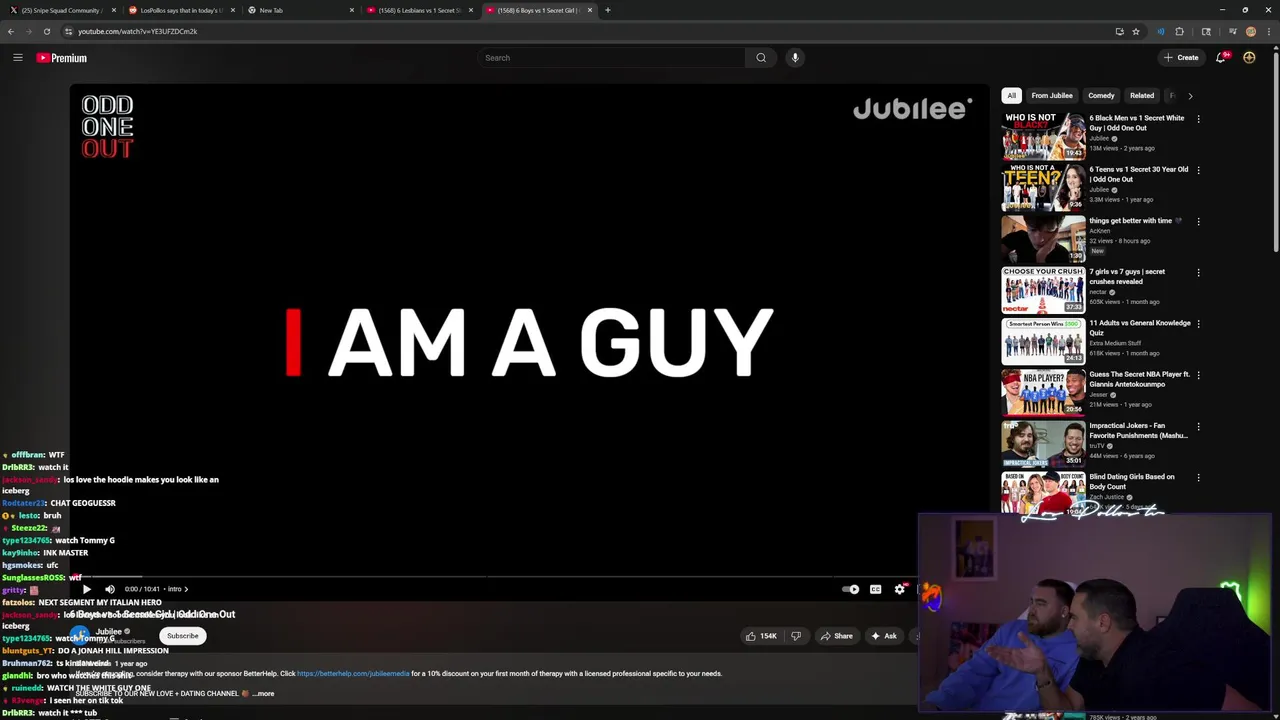The image size is (1280, 720).
Task: Share this video
Action: [x=836, y=636]
